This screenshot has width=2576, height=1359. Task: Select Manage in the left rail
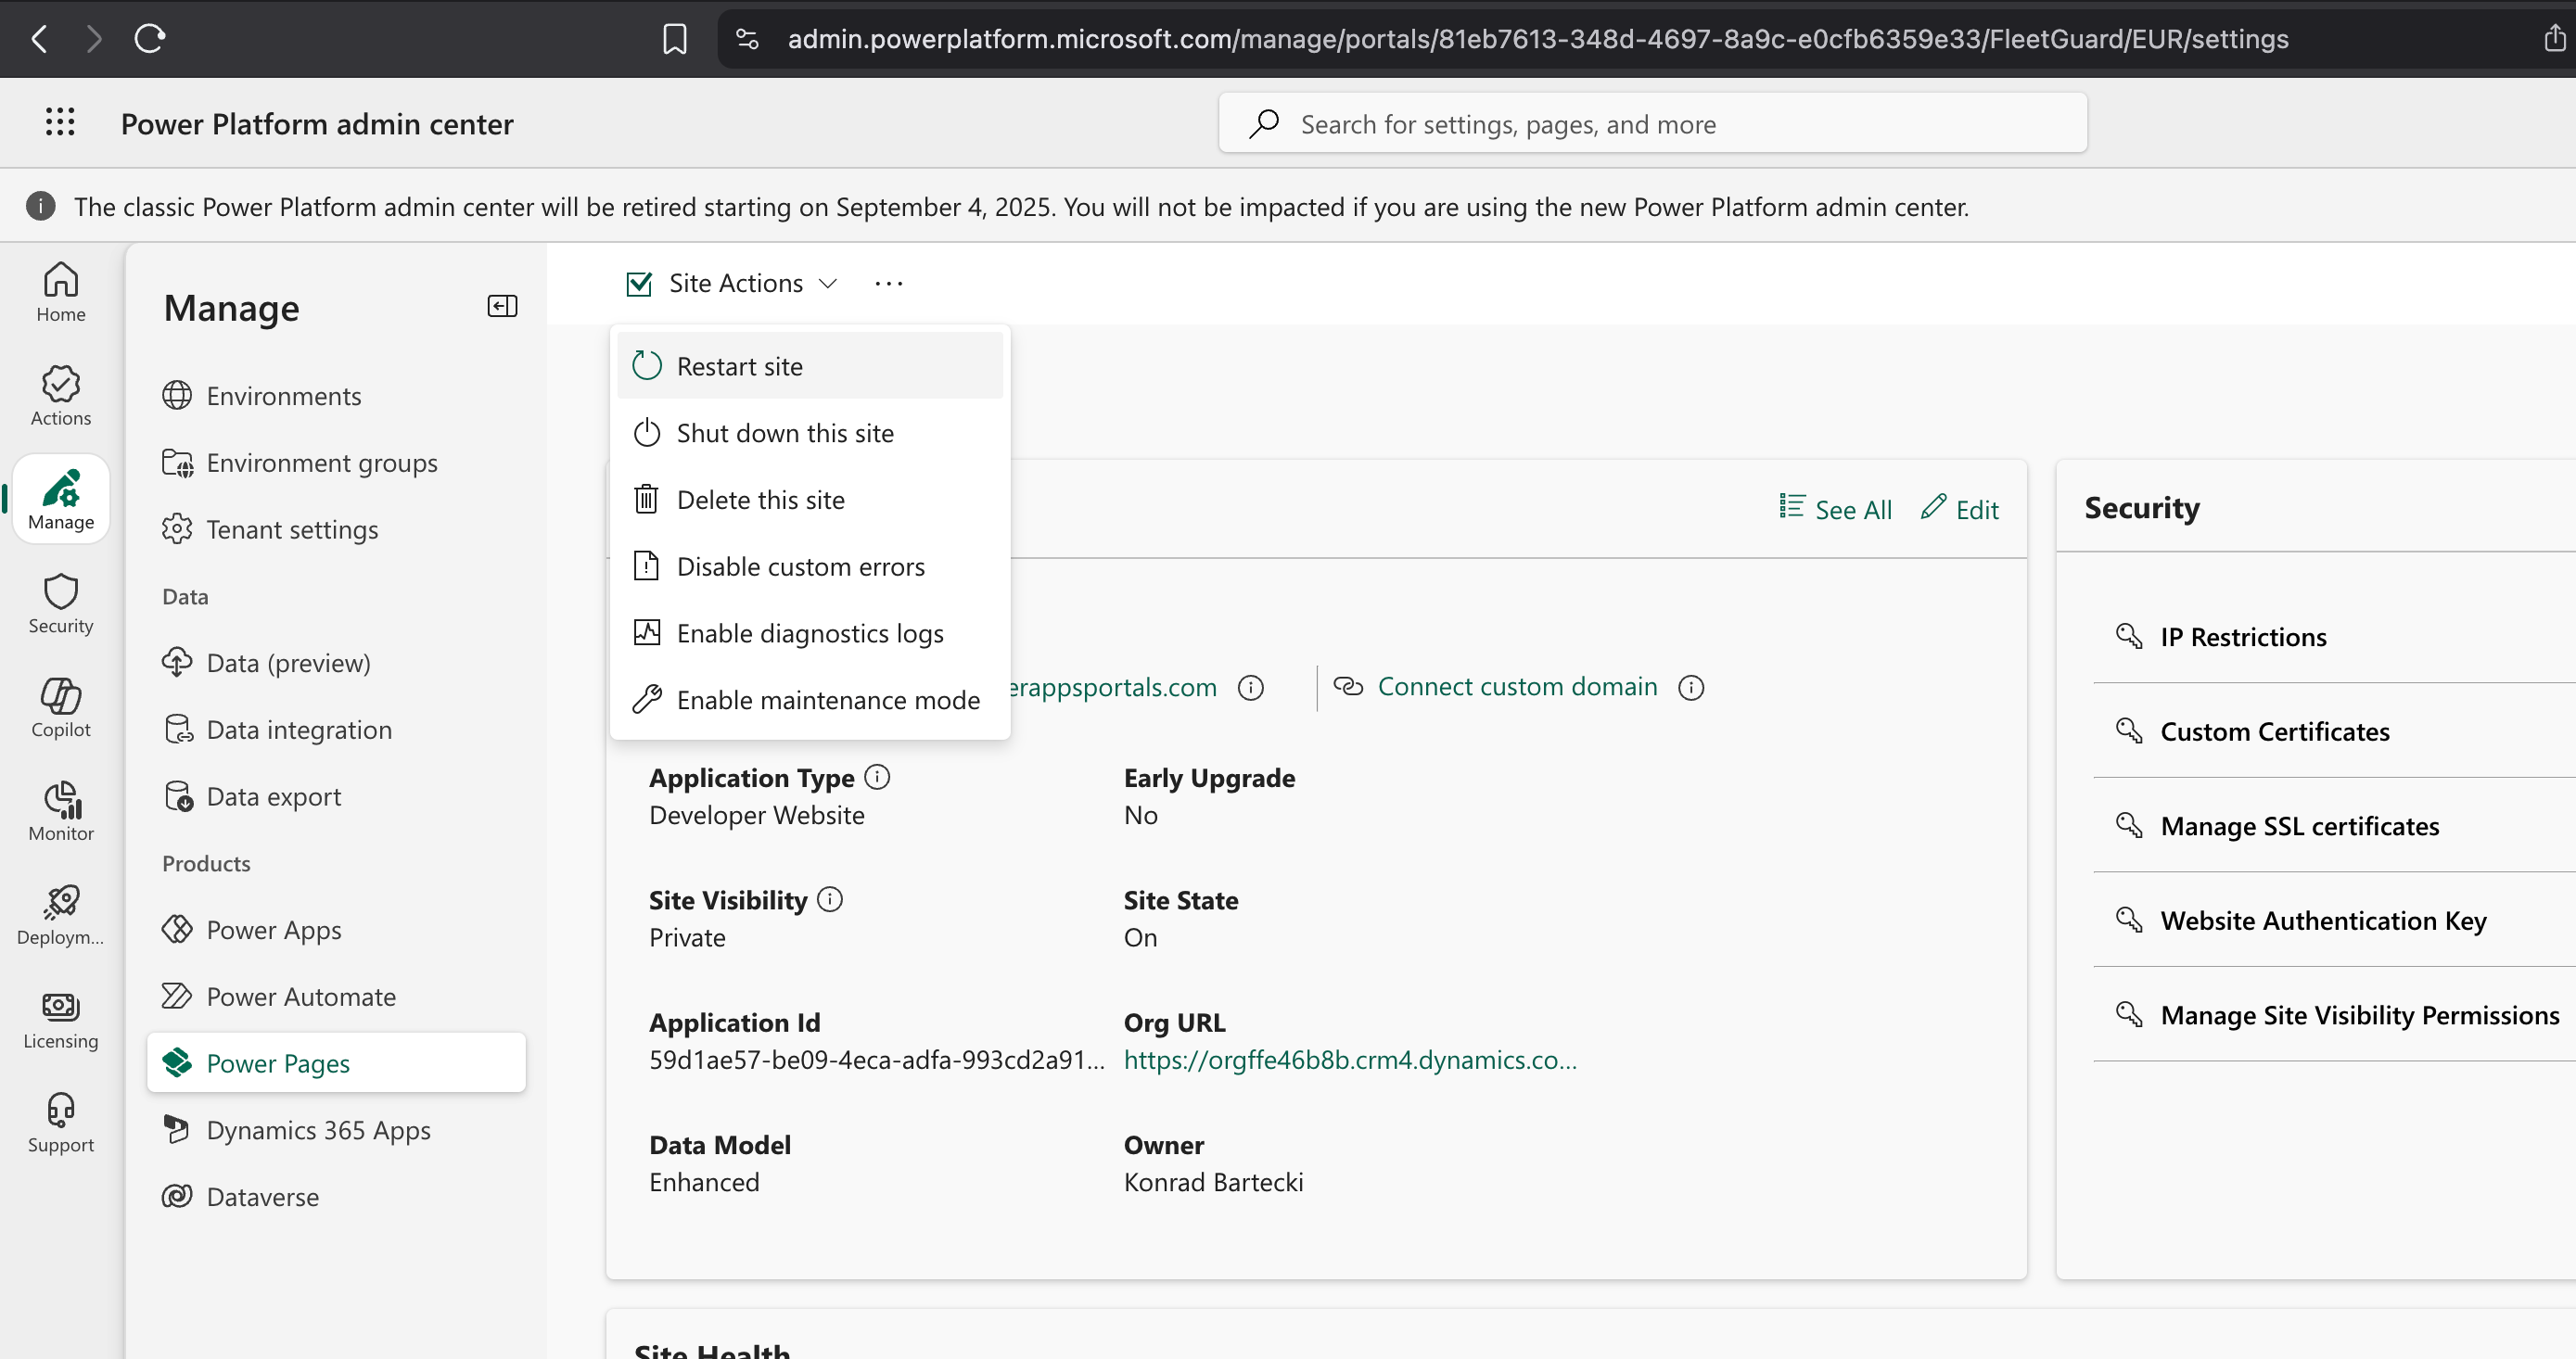tap(61, 499)
